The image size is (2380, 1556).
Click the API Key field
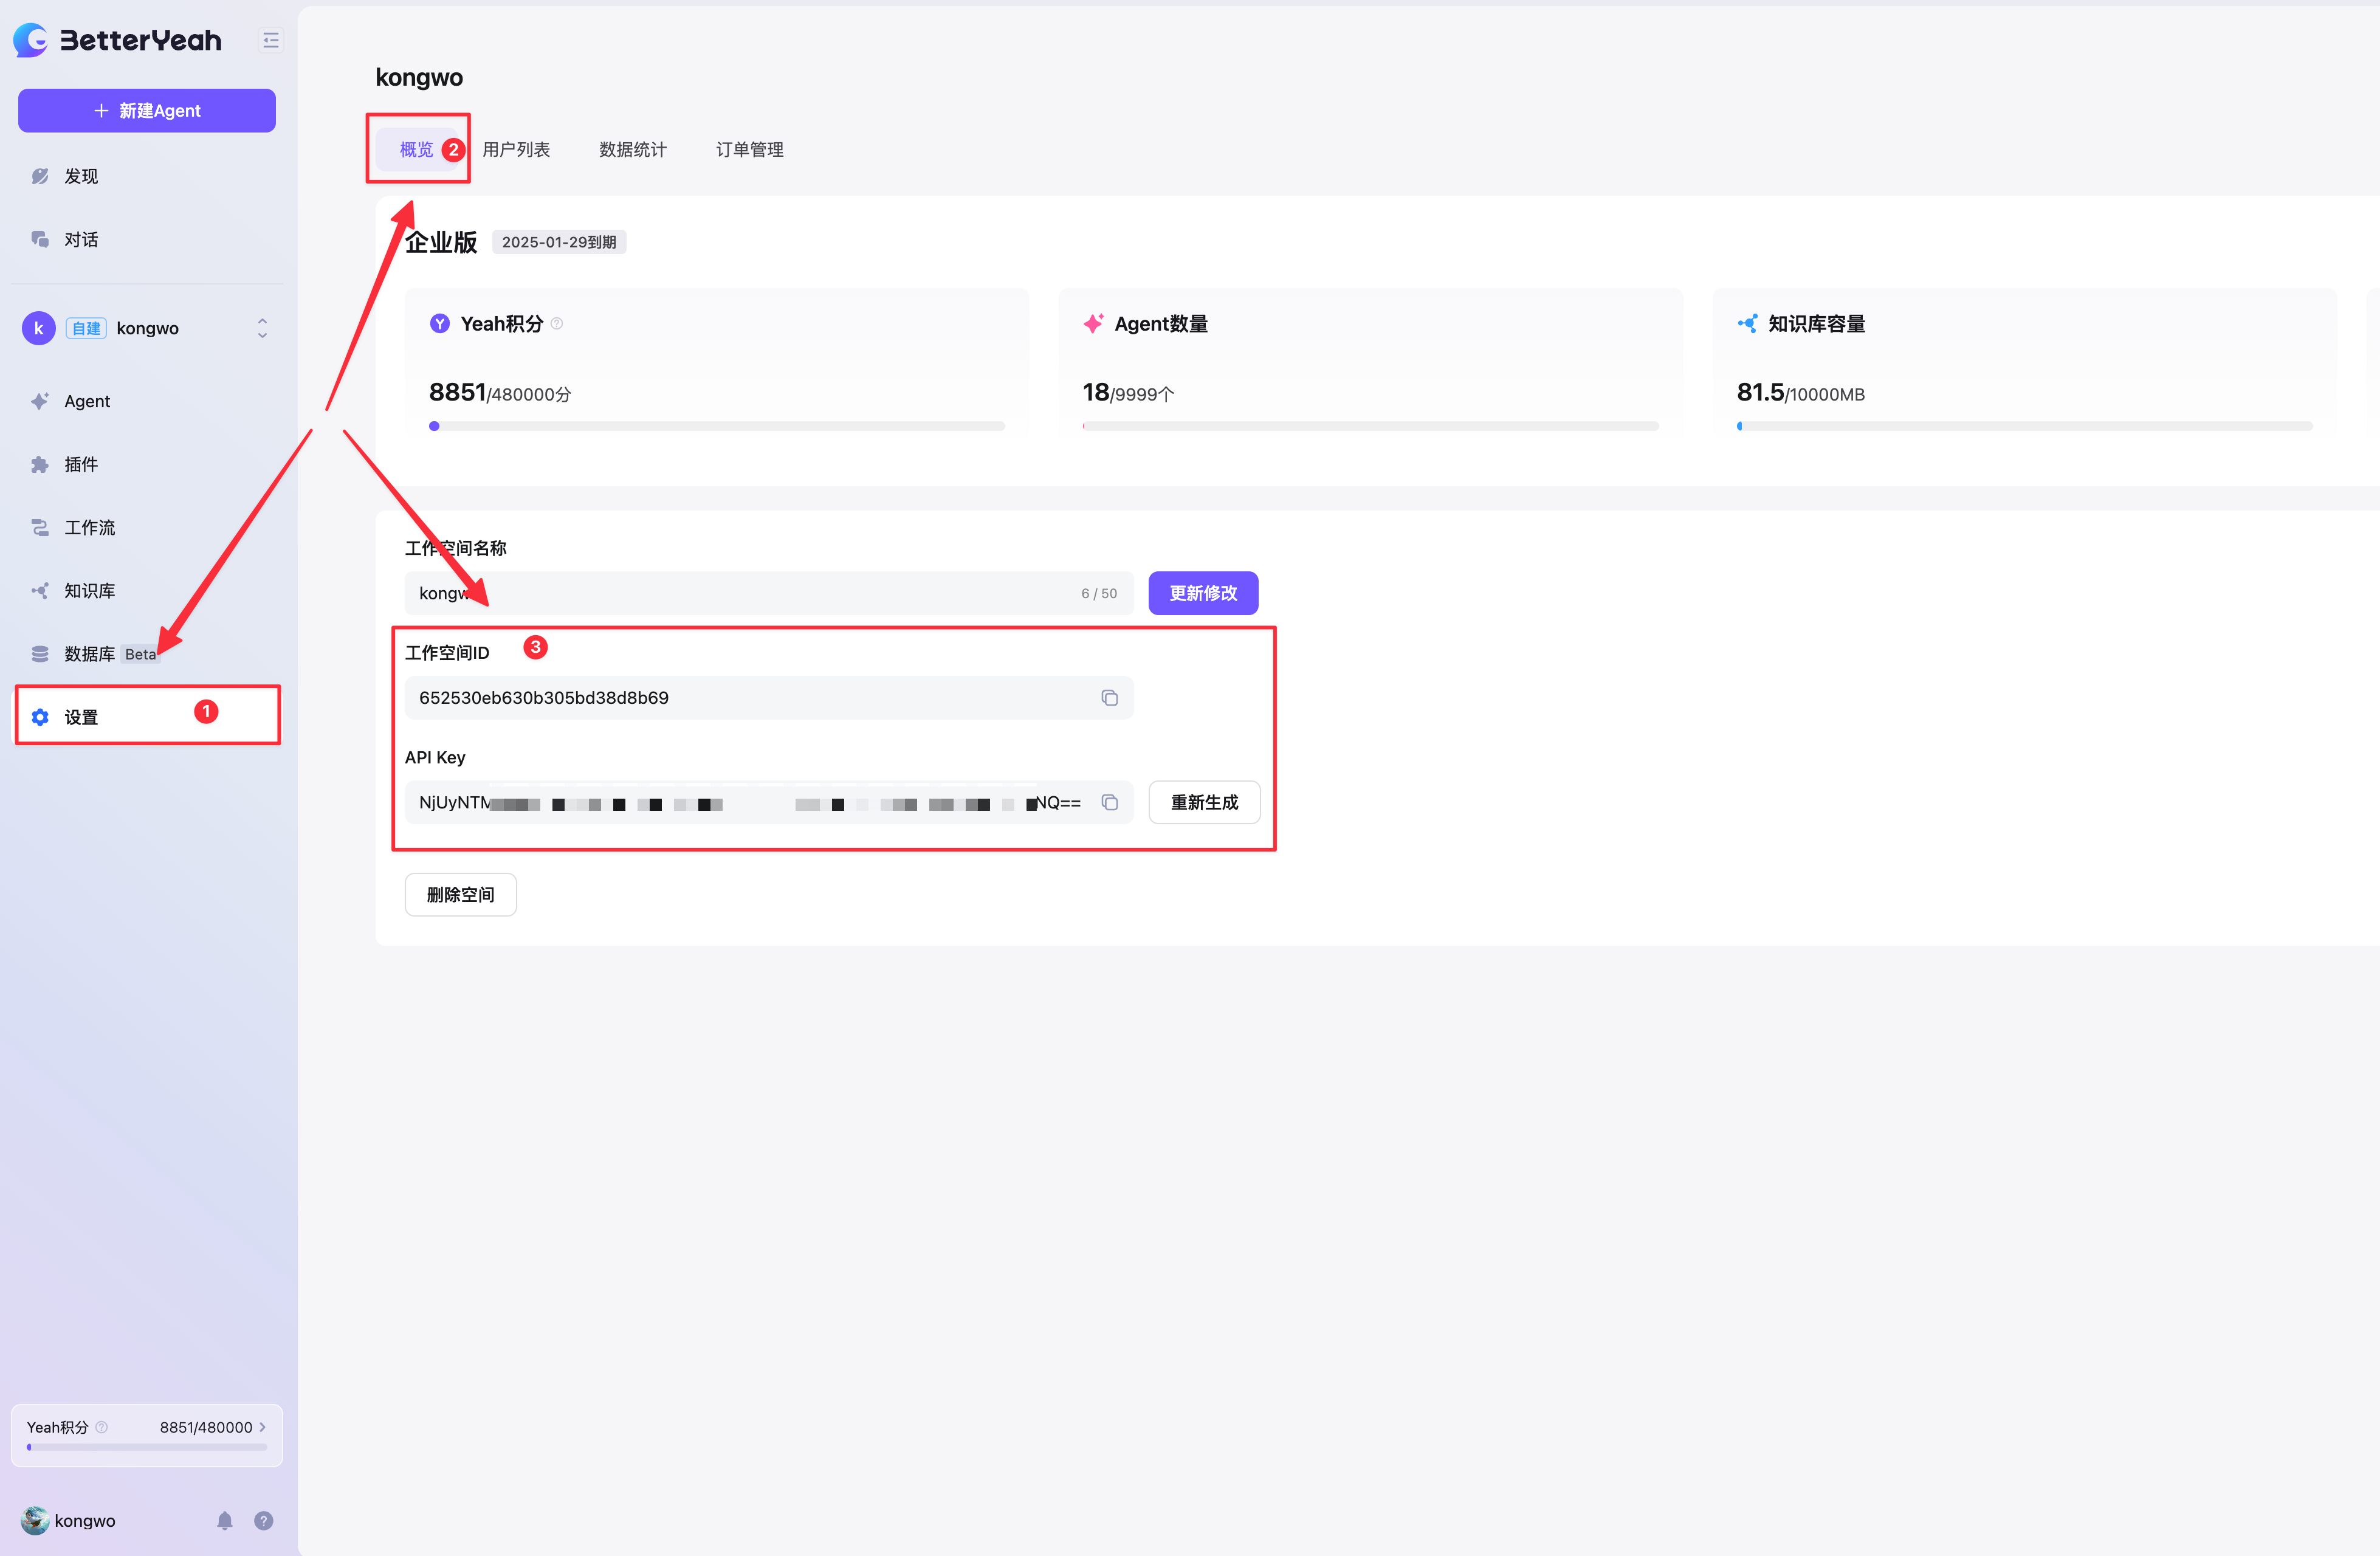768,802
